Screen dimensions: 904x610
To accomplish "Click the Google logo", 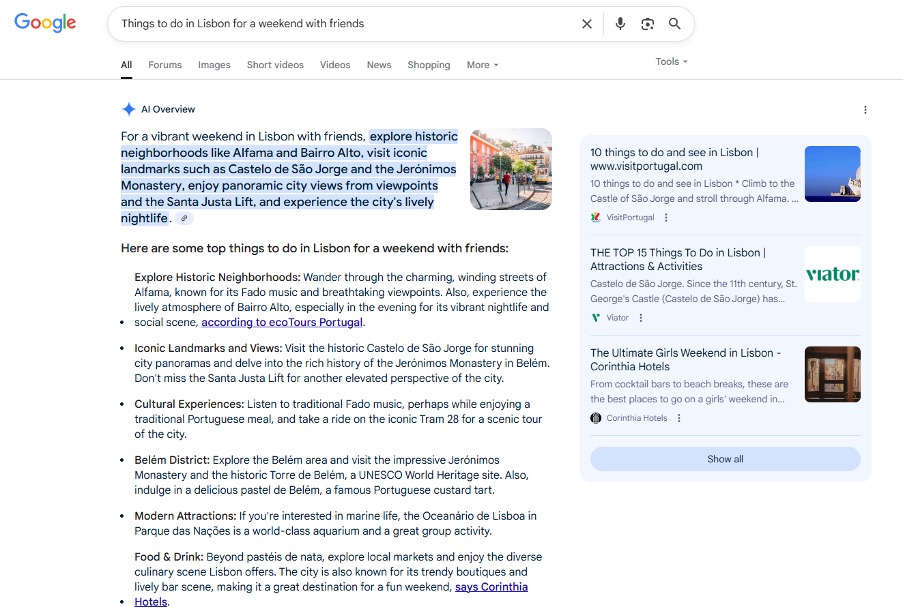I will pyautogui.click(x=45, y=22).
